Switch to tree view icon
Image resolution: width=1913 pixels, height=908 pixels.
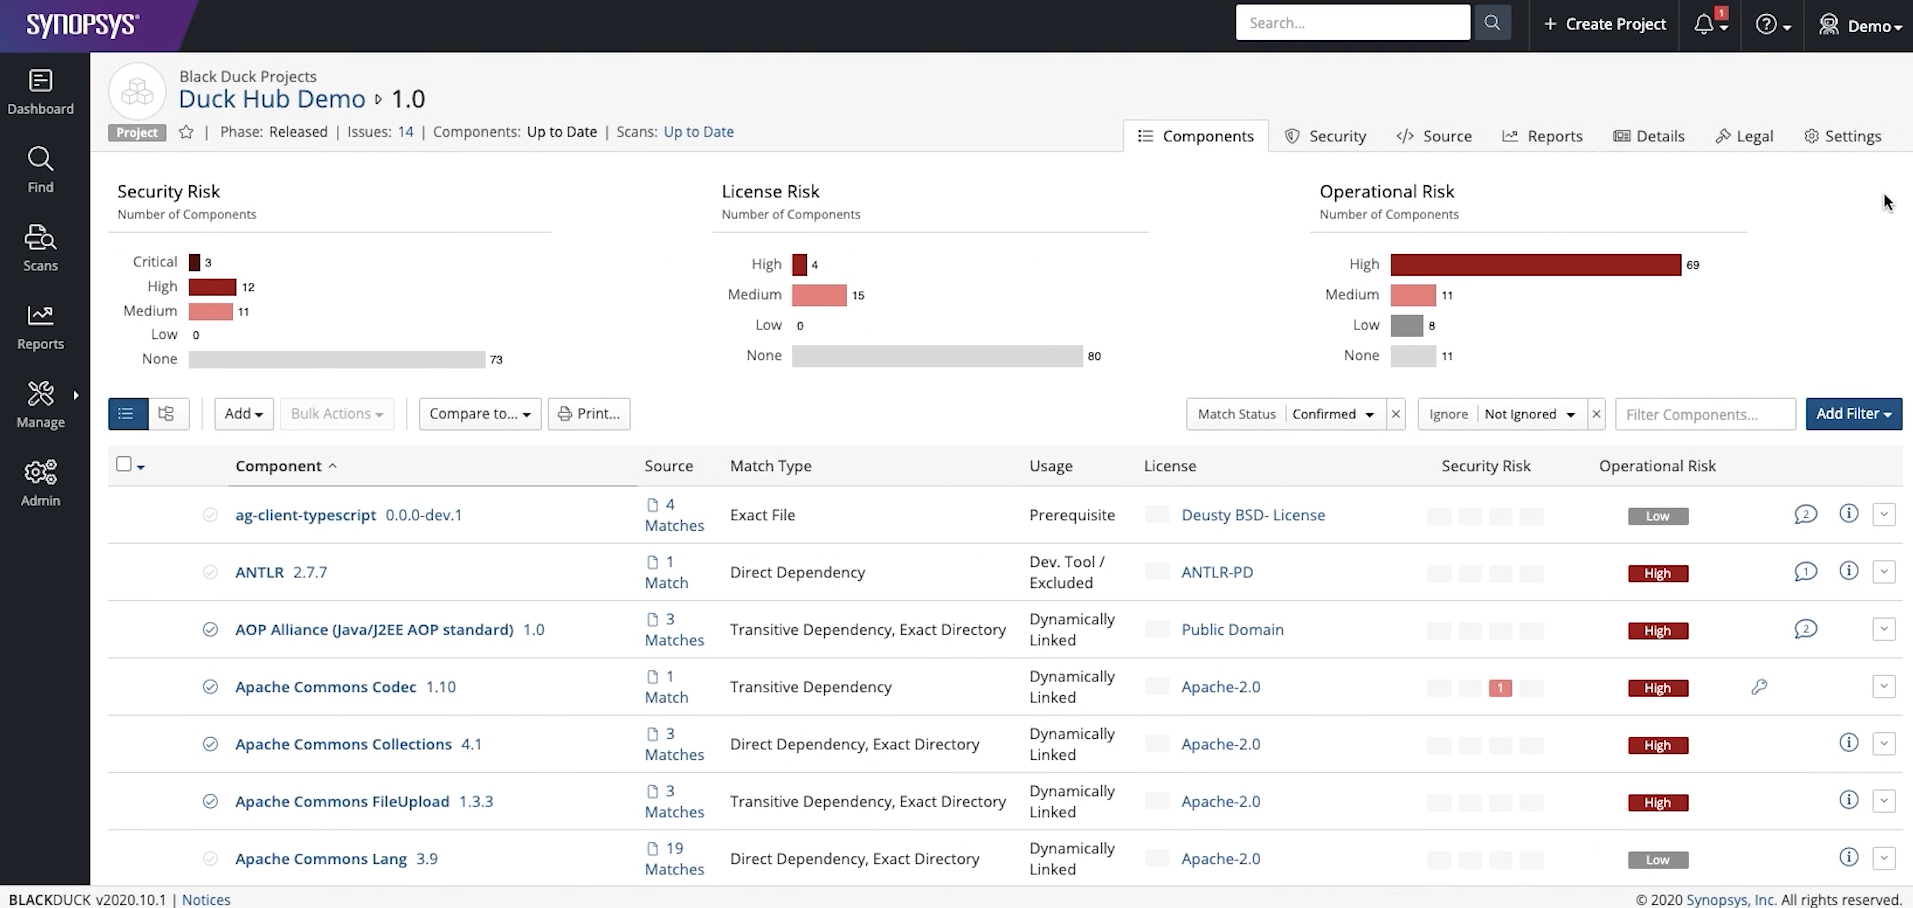click(168, 414)
